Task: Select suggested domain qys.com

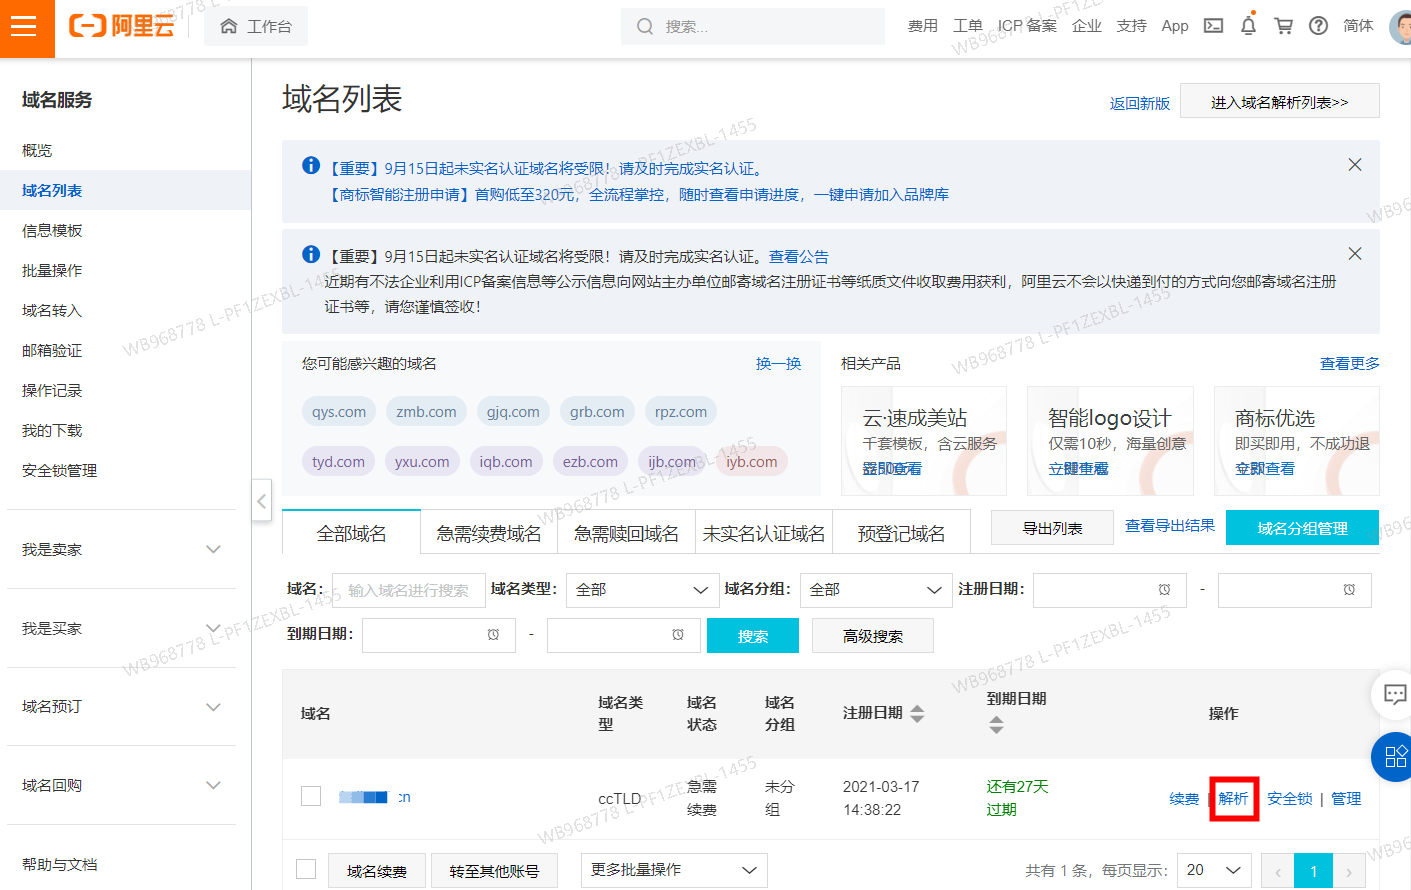Action: point(339,411)
